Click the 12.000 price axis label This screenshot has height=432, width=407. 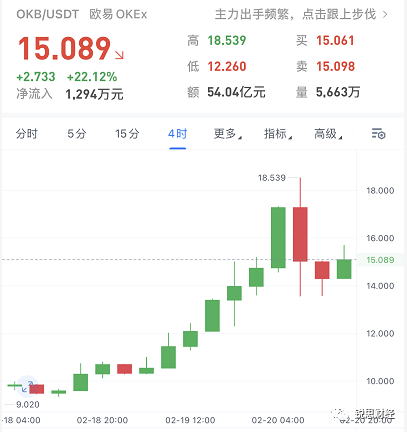[380, 333]
